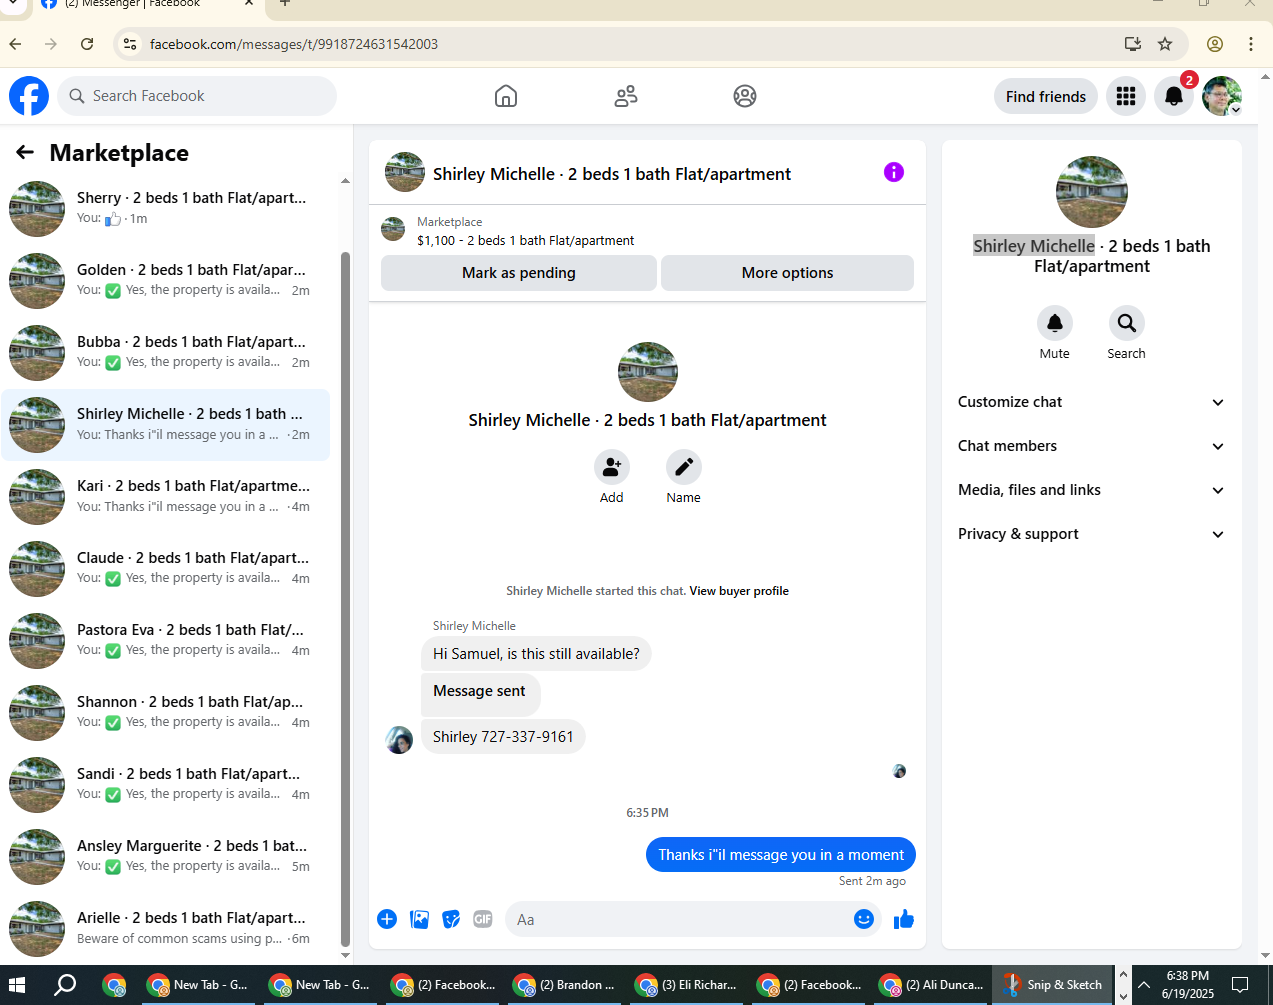
Task: Open the Sherry conversation
Action: (166, 208)
